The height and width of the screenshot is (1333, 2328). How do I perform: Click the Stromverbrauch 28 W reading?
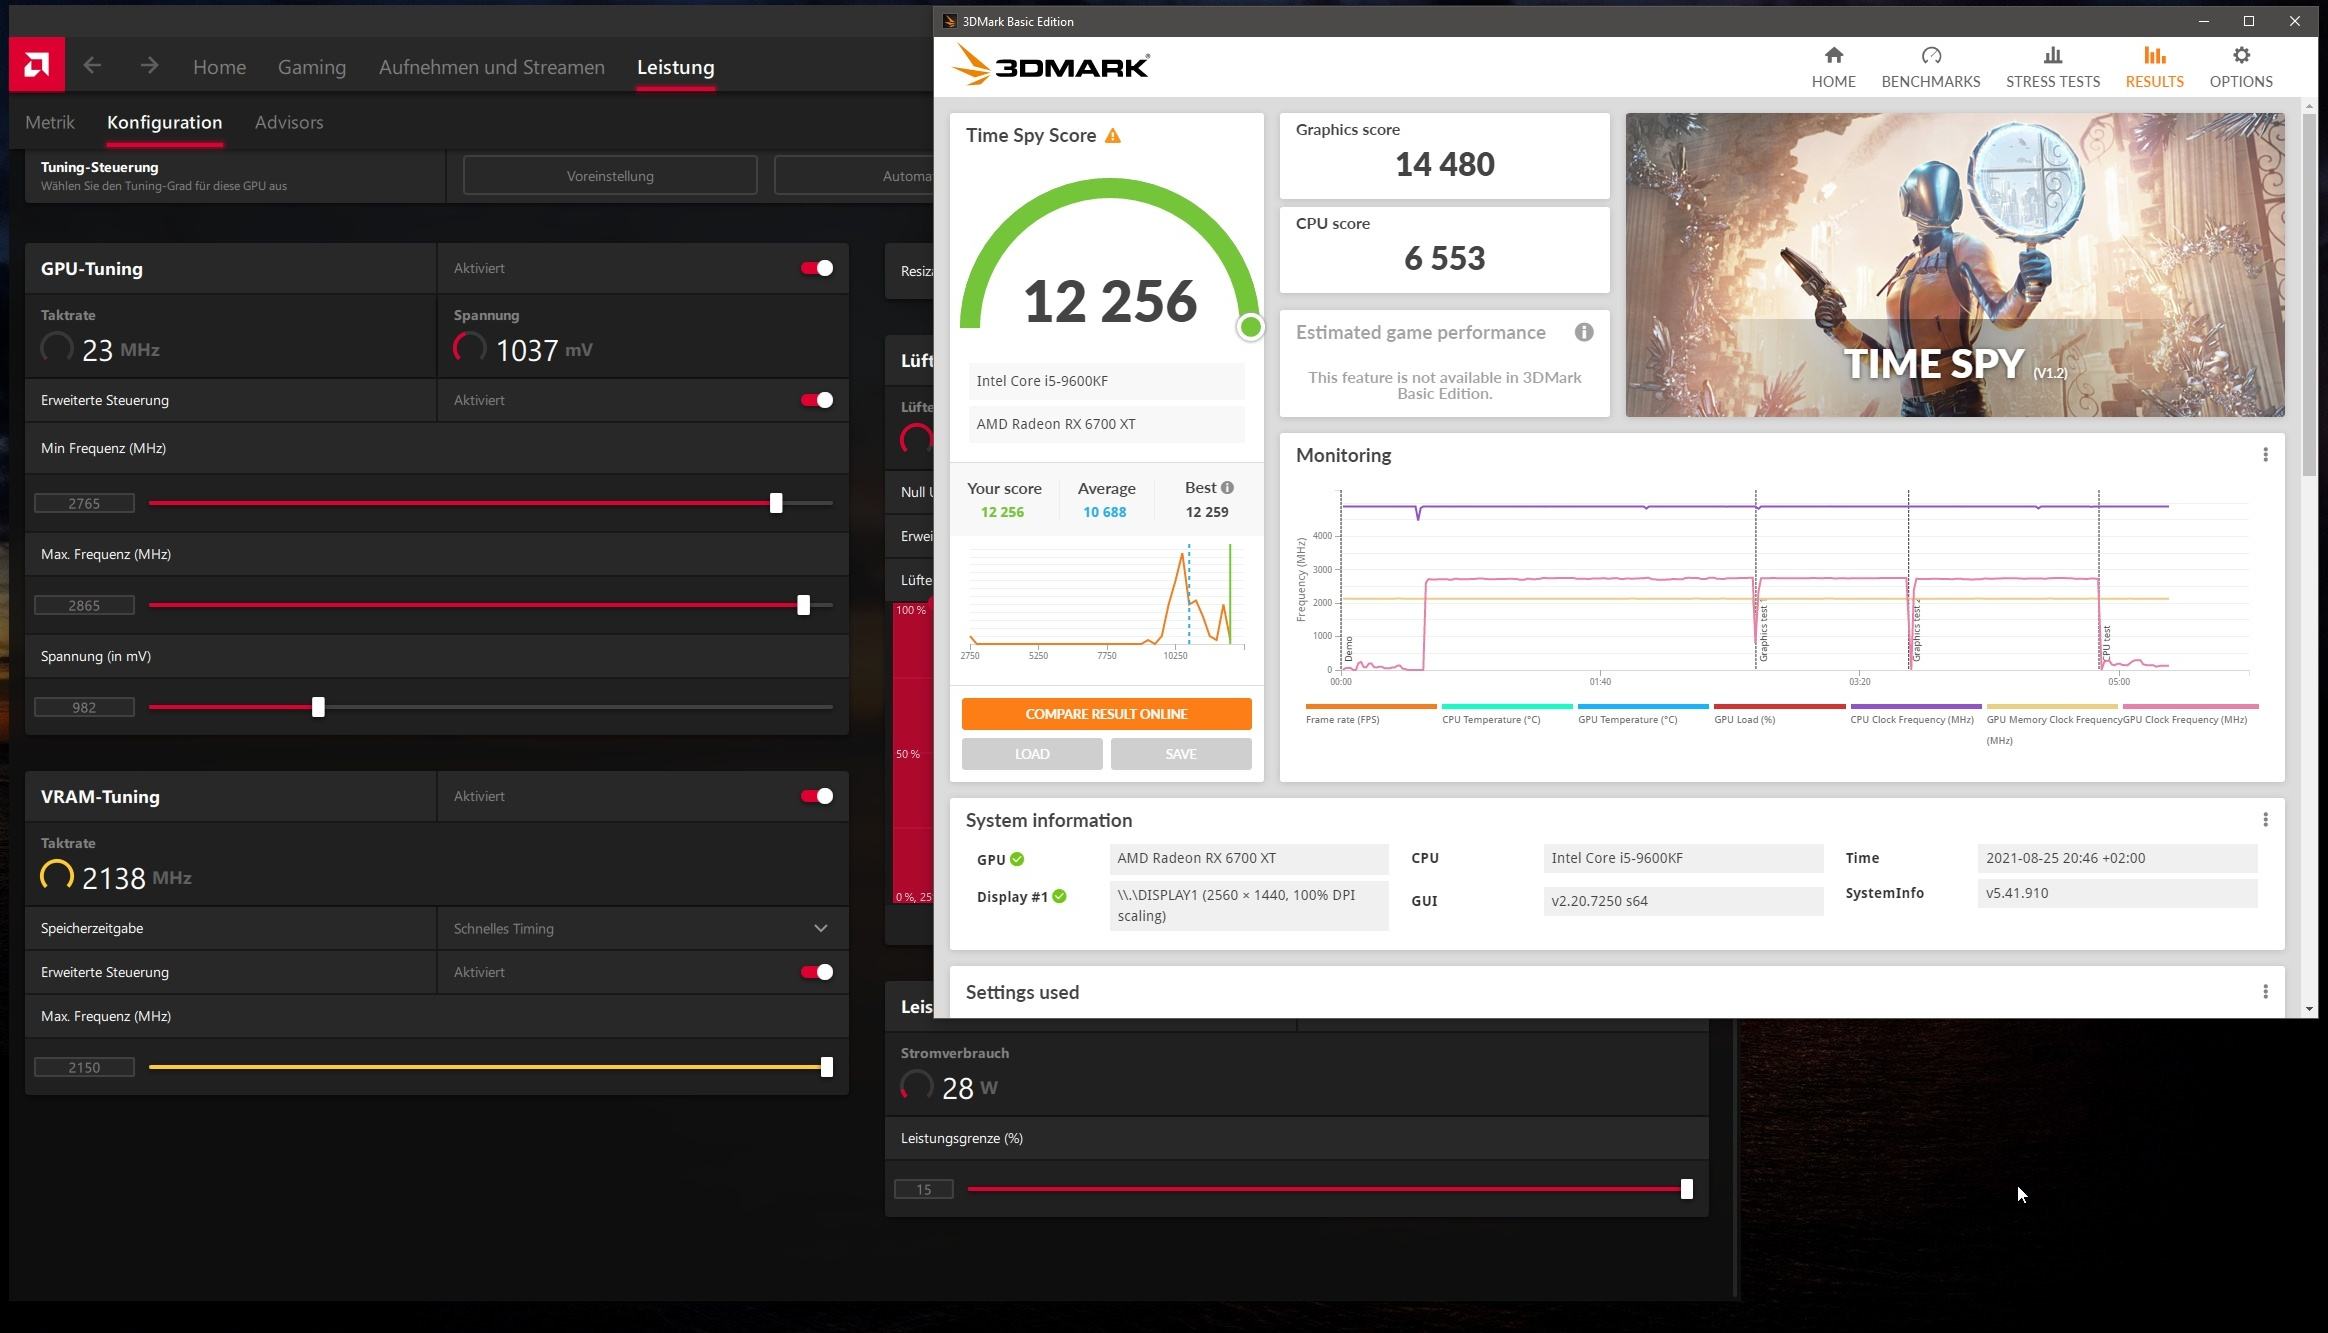(950, 1087)
